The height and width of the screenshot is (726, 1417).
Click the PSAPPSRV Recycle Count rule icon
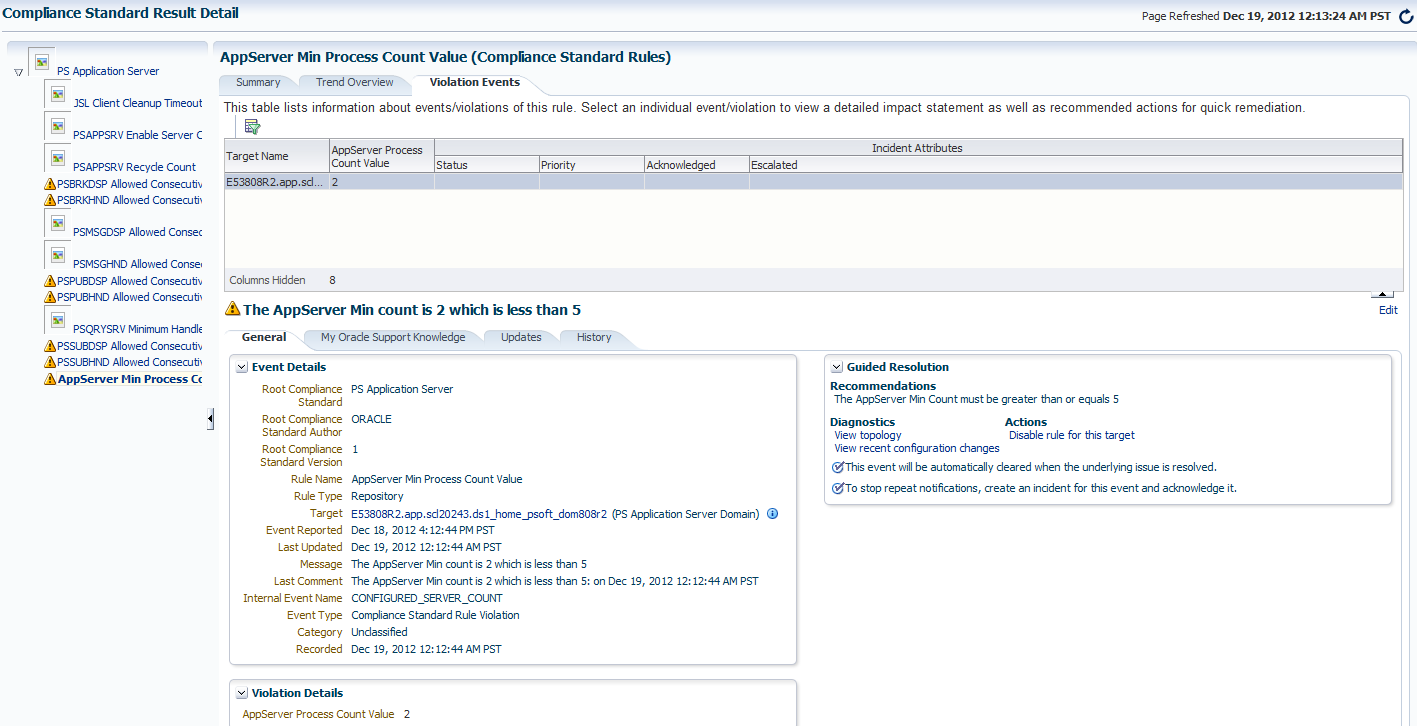click(x=58, y=158)
